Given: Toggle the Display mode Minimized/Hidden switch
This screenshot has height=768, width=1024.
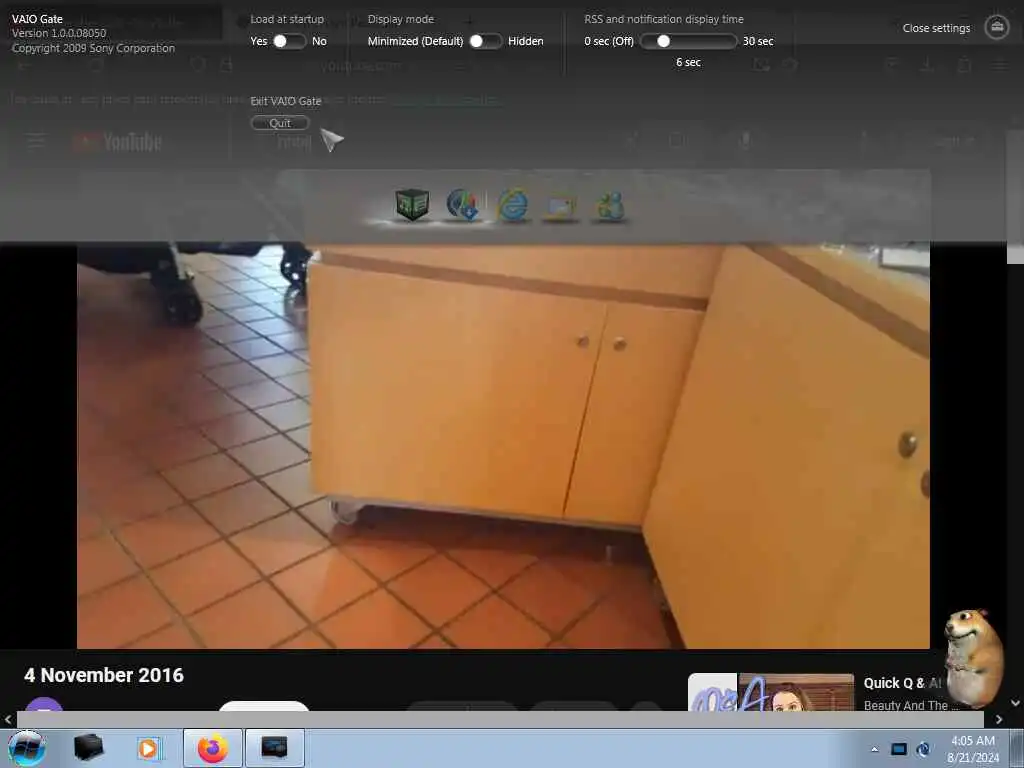Looking at the screenshot, I should pos(485,41).
